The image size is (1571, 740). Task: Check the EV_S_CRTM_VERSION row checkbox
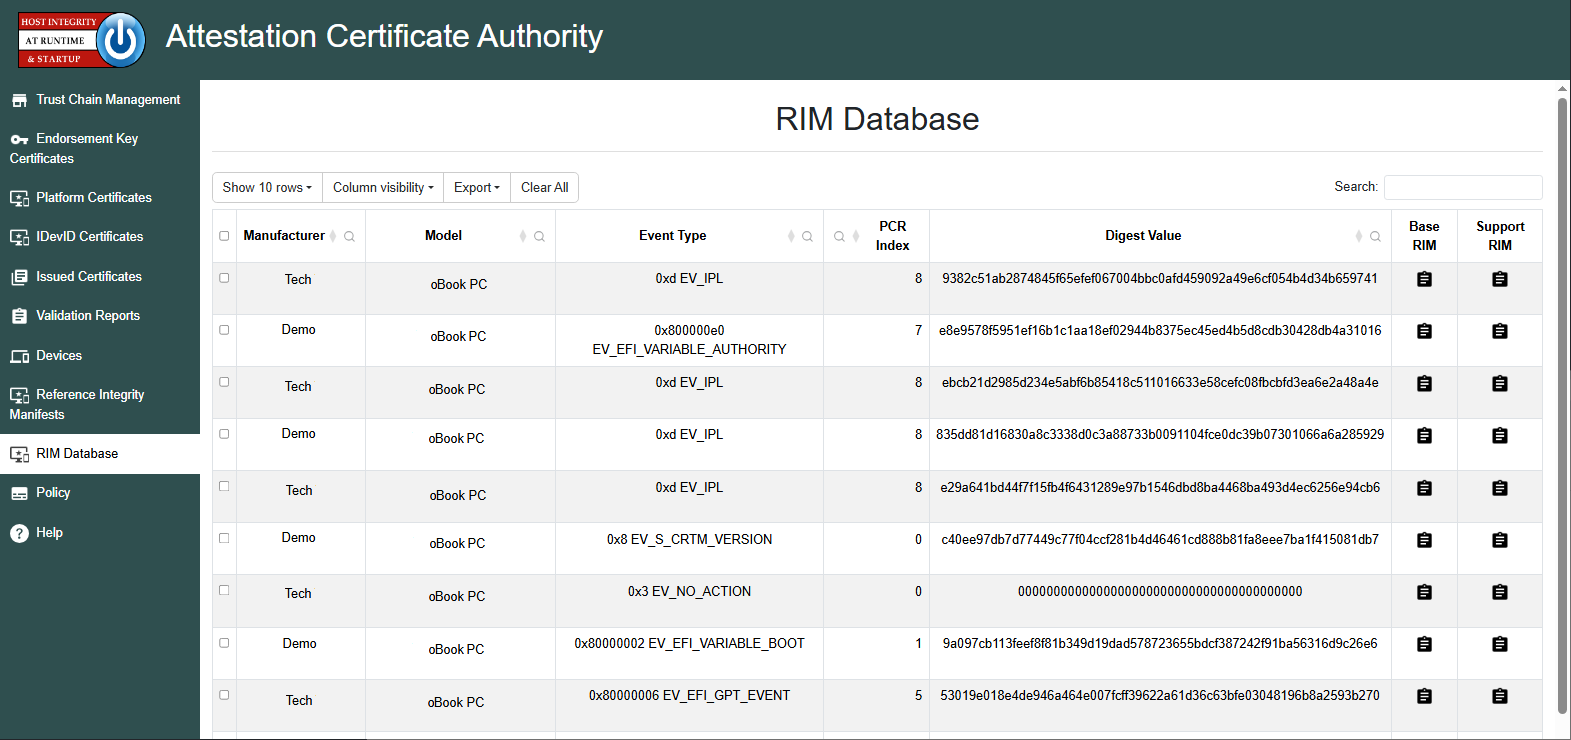[x=224, y=538]
